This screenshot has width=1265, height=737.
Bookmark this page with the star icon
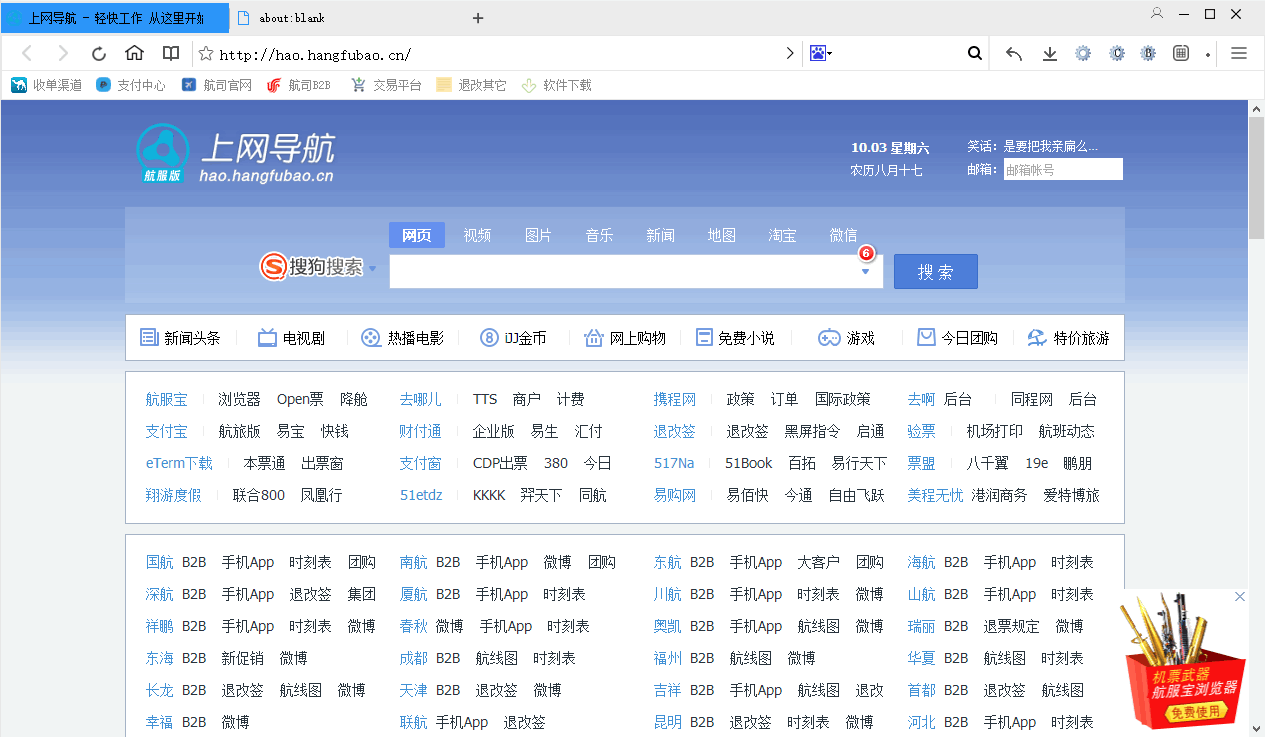206,54
